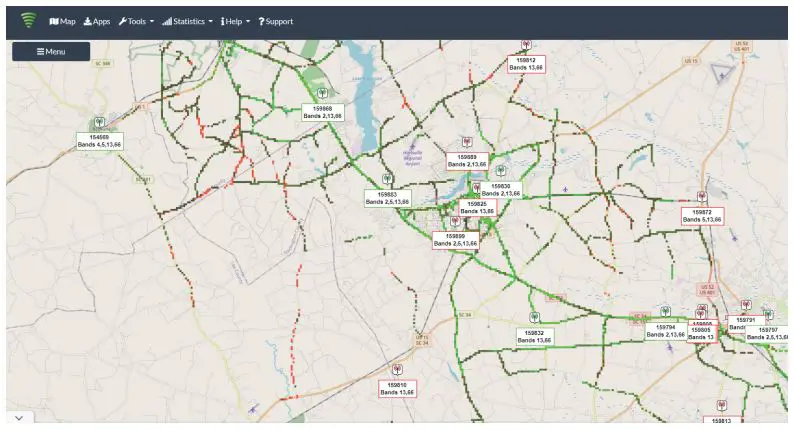Image resolution: width=794 pixels, height=430 pixels.
Task: Click the 159805 Bands 13 label
Action: tap(702, 334)
